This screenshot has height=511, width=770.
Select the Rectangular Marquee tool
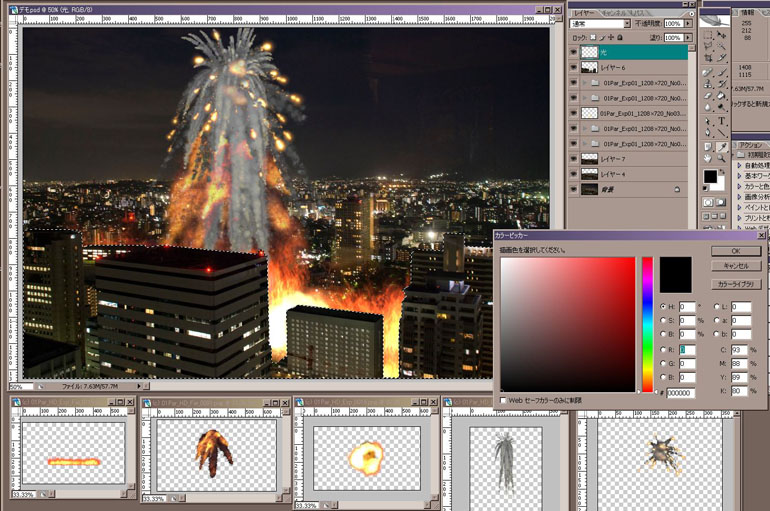pyautogui.click(x=708, y=35)
